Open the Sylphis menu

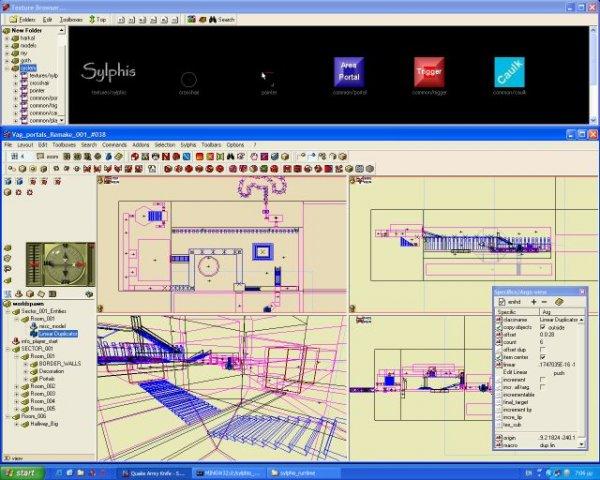tap(188, 145)
